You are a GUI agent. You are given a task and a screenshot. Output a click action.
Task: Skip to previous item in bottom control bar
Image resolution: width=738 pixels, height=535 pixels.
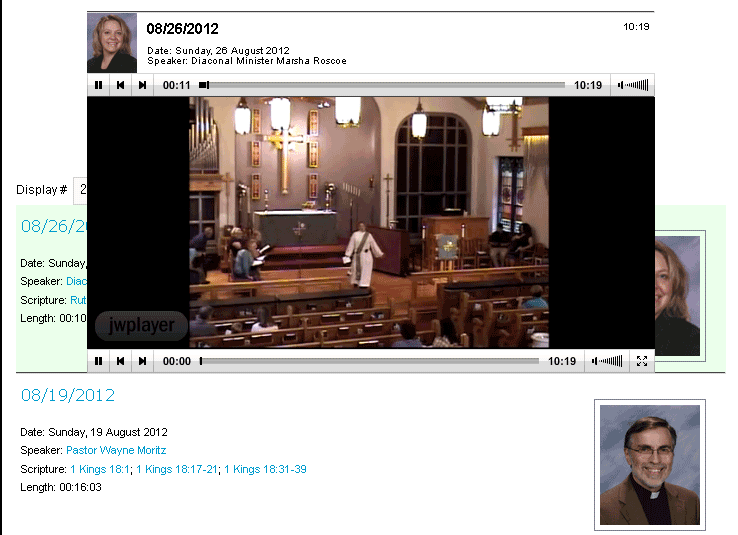[120, 361]
